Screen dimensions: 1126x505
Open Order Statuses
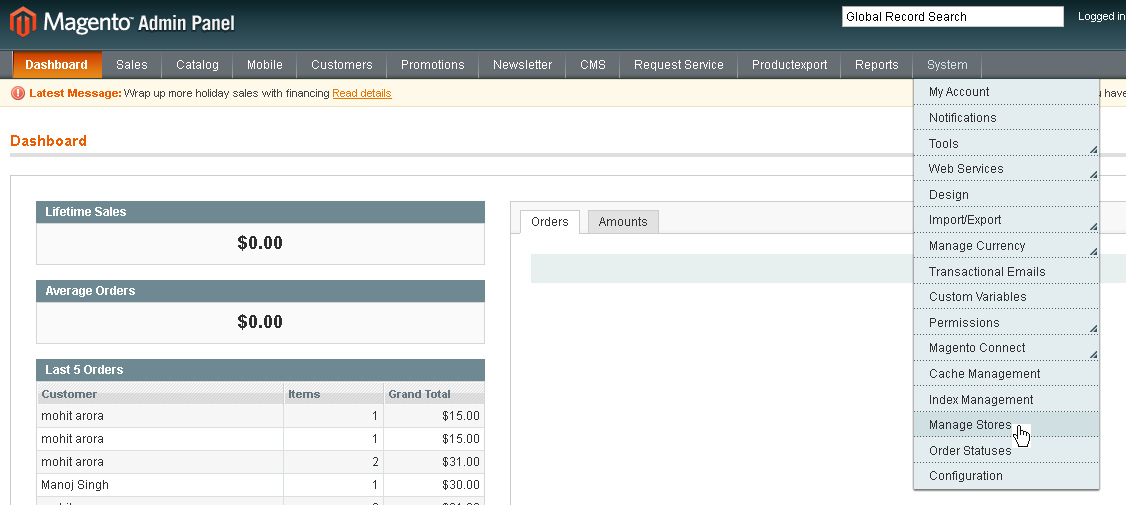coord(1006,450)
